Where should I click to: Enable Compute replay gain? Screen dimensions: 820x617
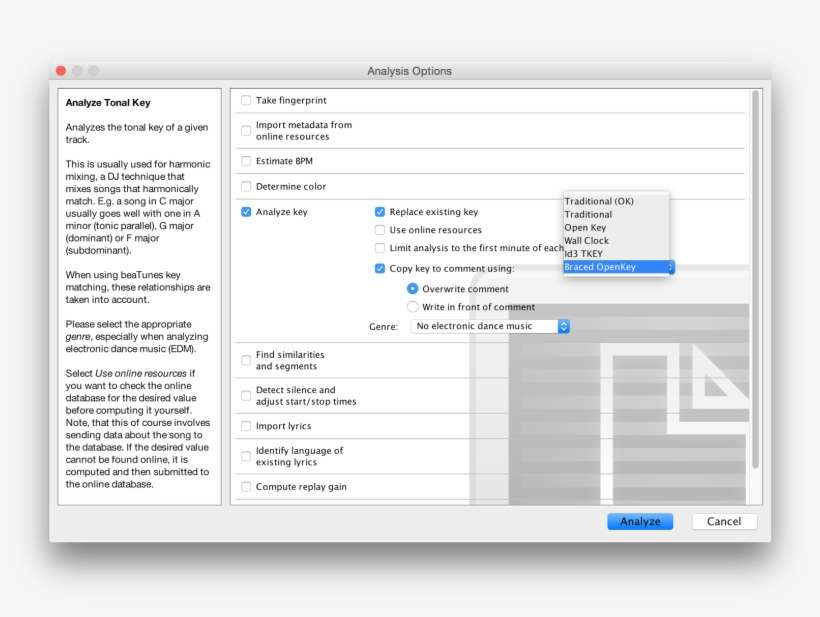pos(246,487)
